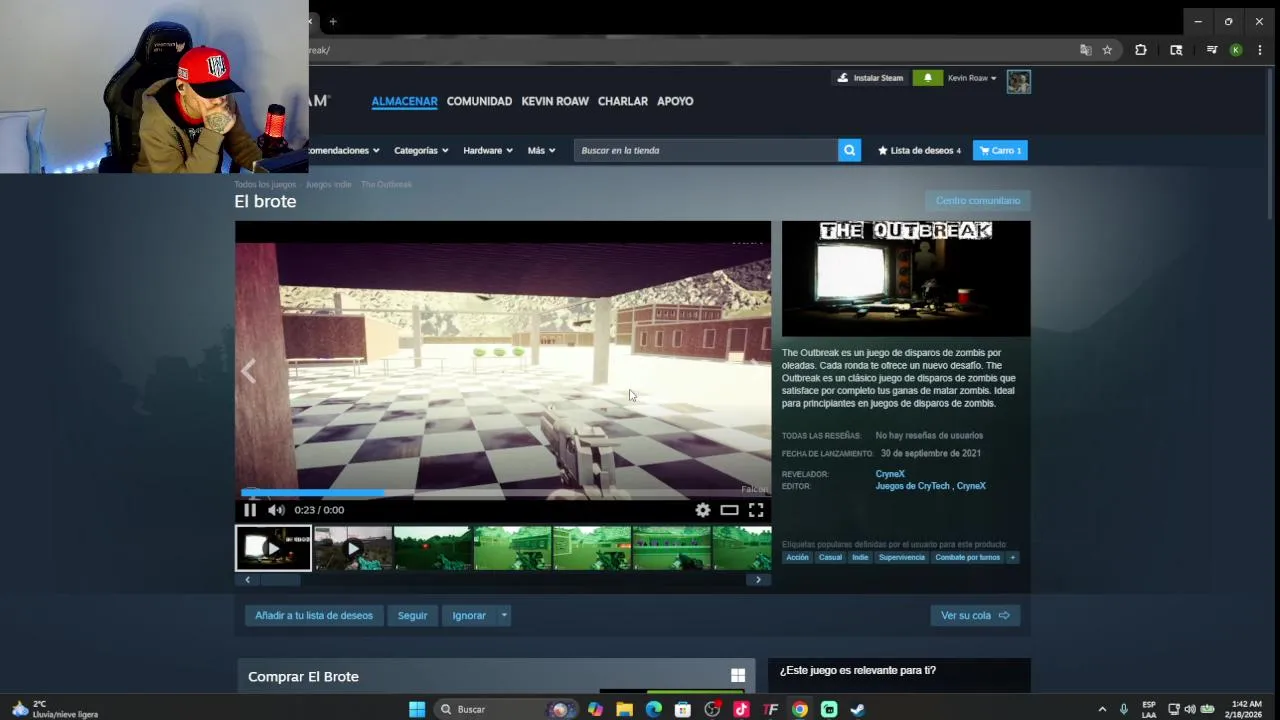
Task: Click the Acción tag
Action: tap(797, 557)
